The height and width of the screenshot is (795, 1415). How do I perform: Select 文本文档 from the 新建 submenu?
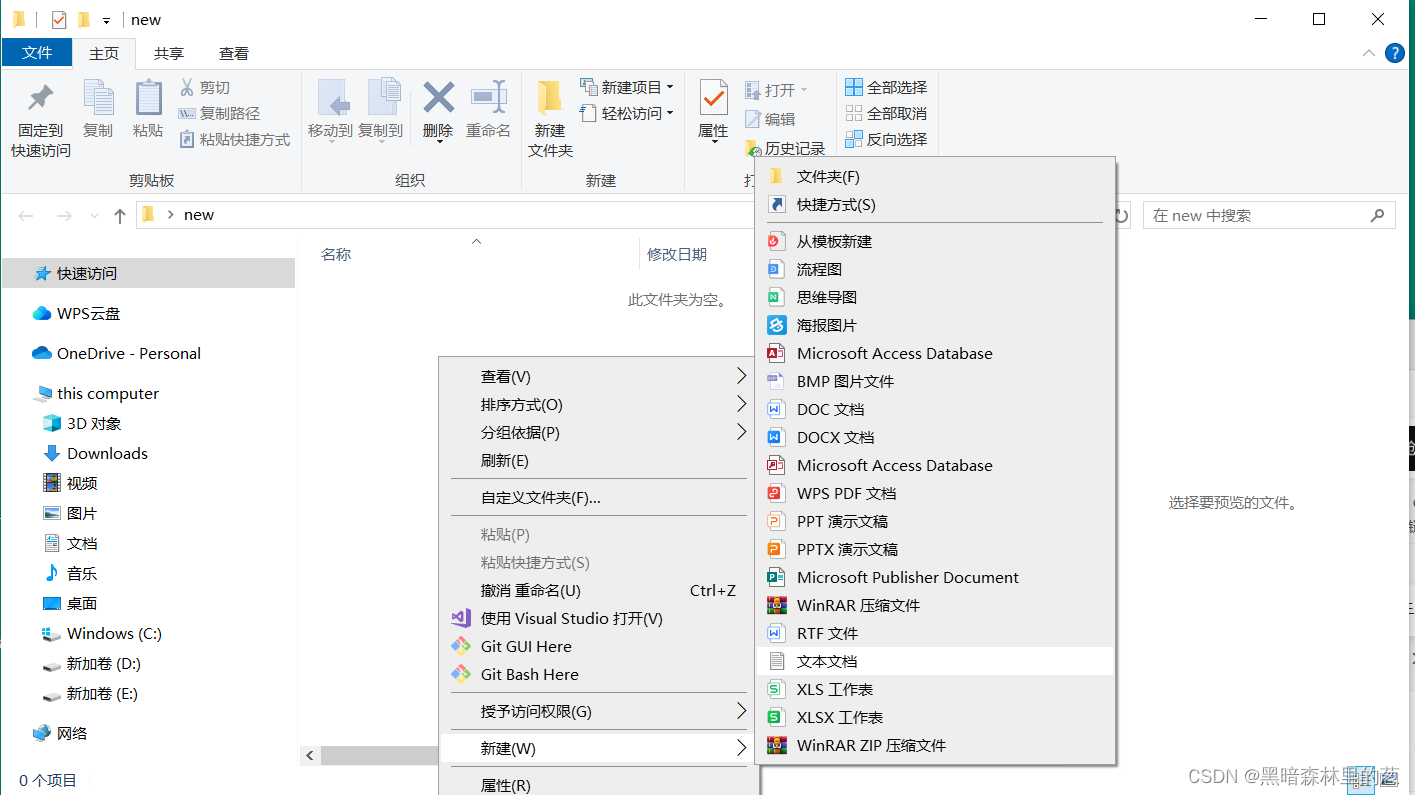pos(827,661)
